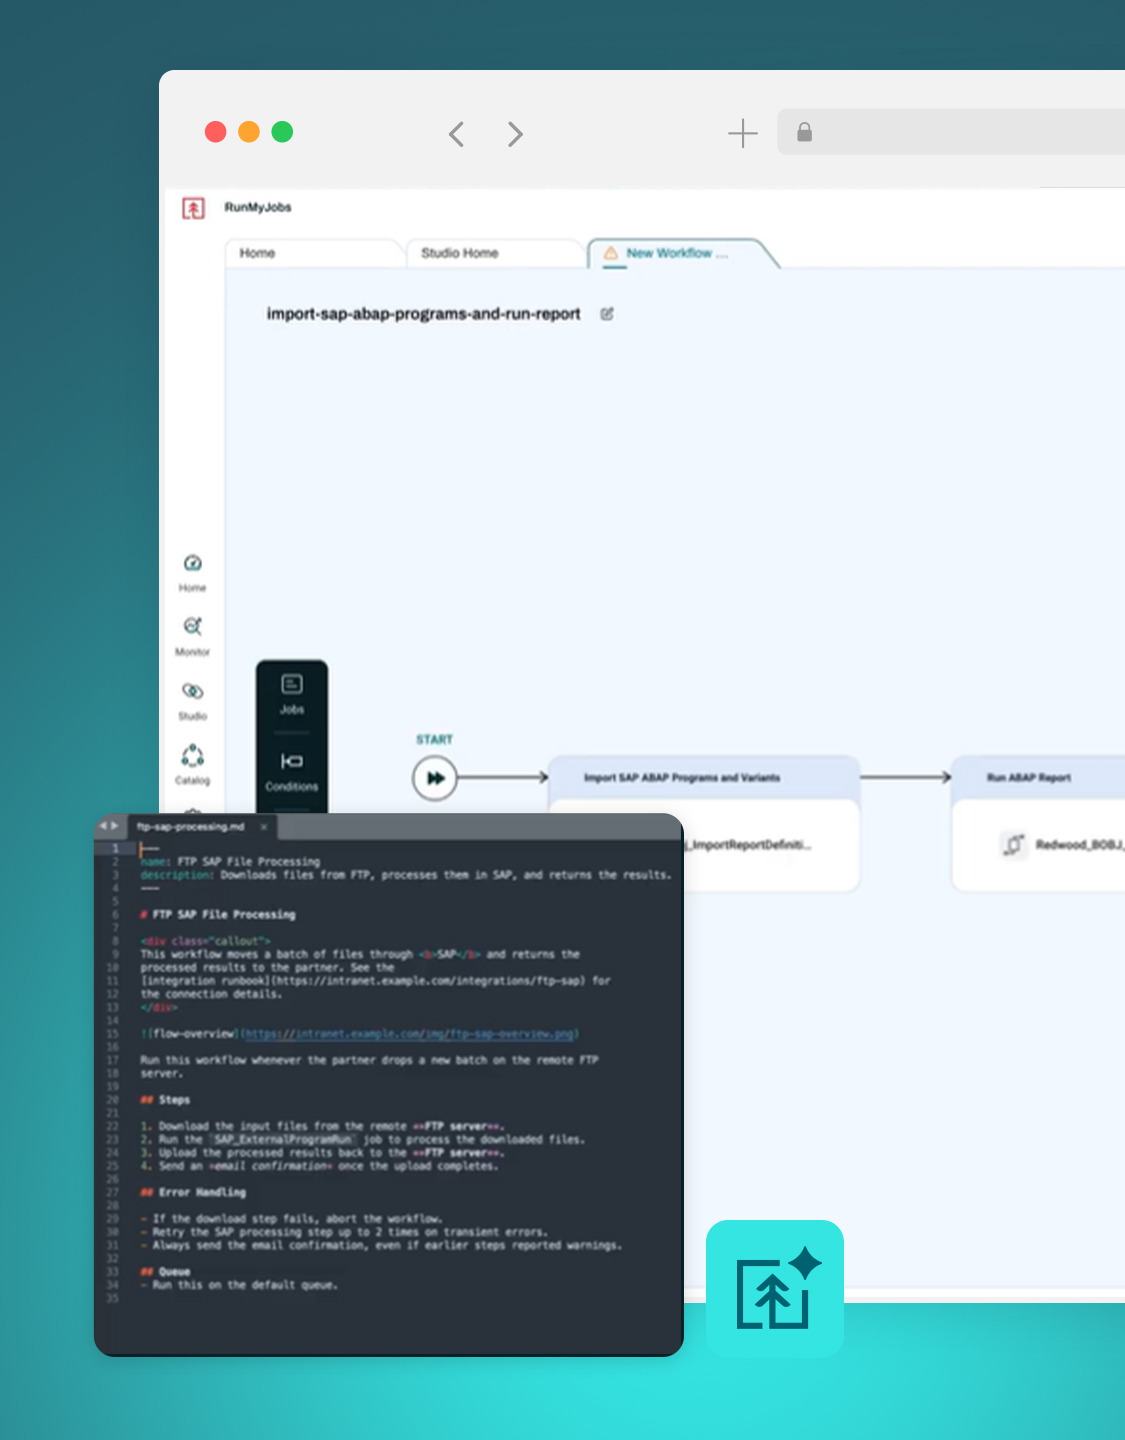The width and height of the screenshot is (1125, 1440).
Task: Click the '# FTP SAP File Processing' heading line
Action: click(218, 915)
